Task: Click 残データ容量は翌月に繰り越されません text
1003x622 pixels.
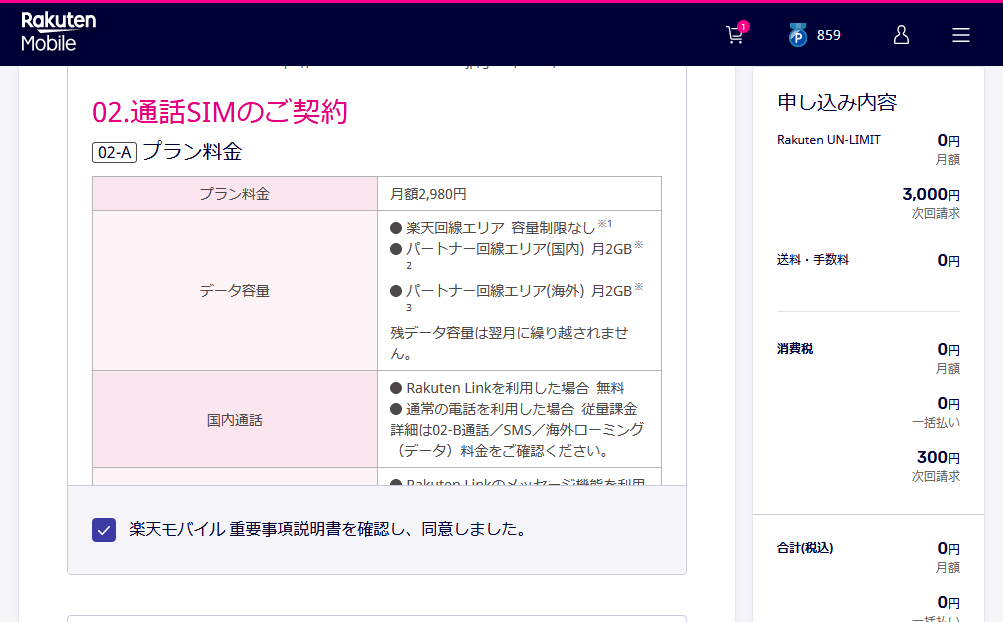Action: pos(509,343)
